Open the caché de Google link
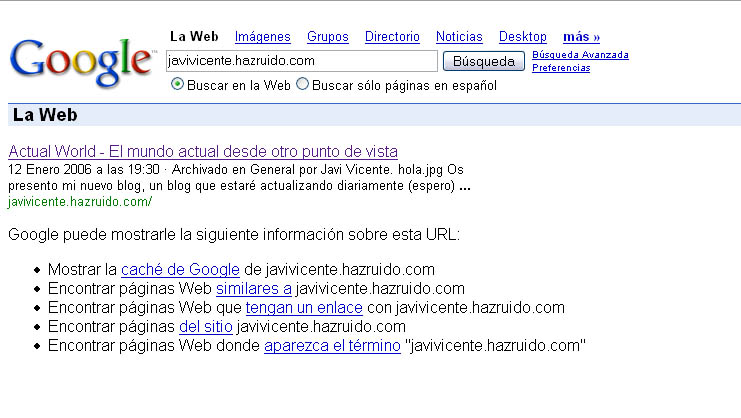Image resolution: width=741 pixels, height=418 pixels. pyautogui.click(x=180, y=270)
